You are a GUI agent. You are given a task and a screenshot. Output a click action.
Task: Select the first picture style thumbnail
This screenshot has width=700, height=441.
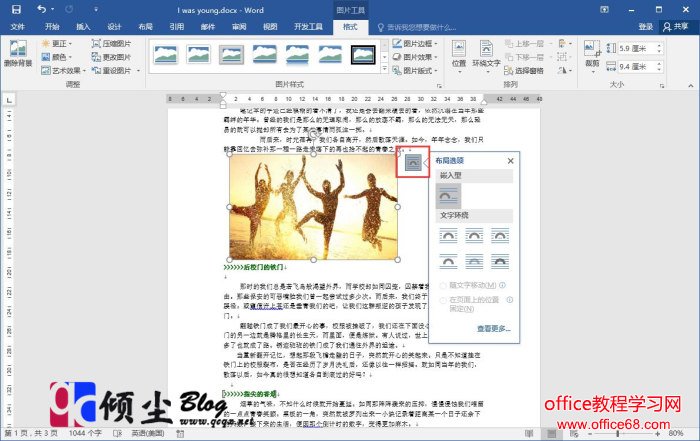166,55
